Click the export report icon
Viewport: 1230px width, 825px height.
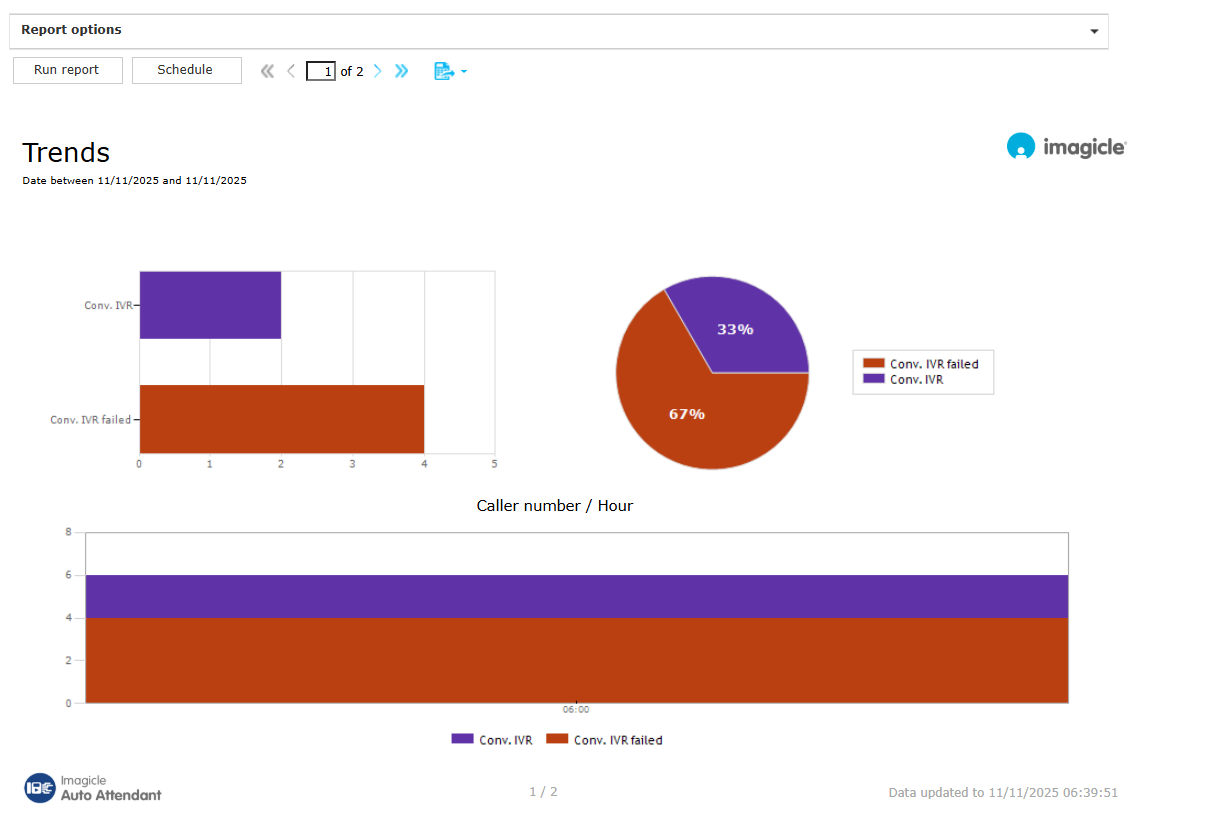coord(443,71)
